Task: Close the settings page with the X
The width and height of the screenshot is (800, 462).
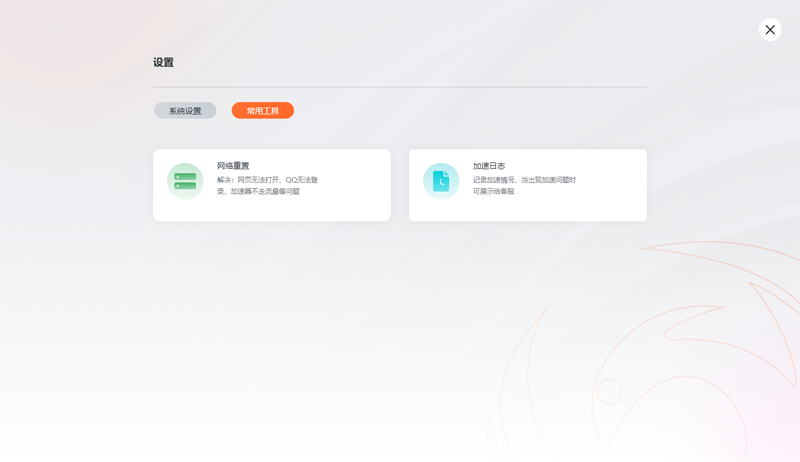Action: coord(770,30)
